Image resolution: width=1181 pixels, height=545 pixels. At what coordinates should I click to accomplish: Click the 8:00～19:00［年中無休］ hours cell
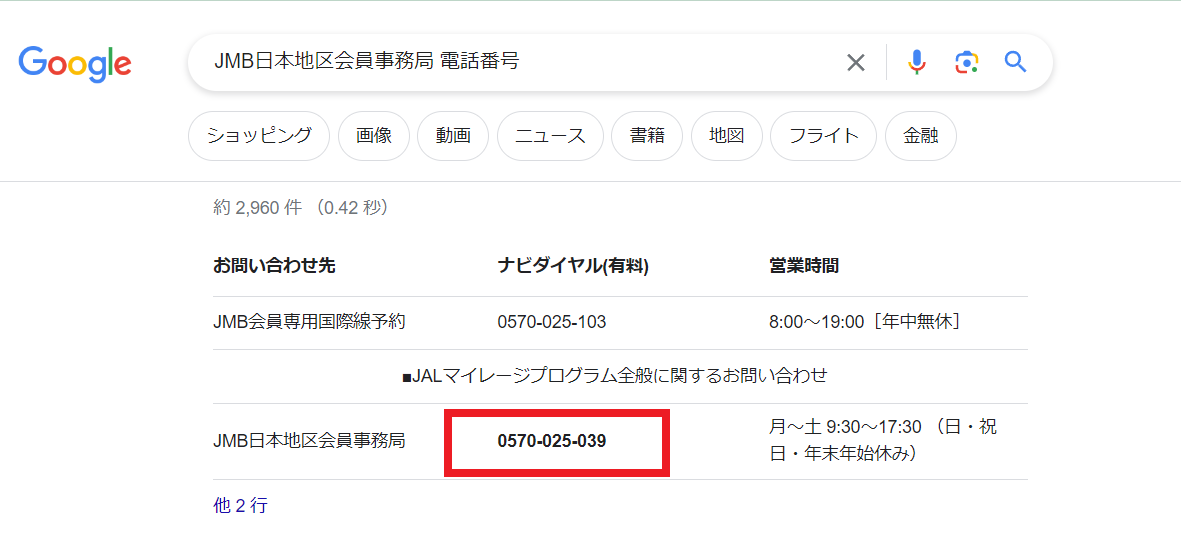point(865,322)
